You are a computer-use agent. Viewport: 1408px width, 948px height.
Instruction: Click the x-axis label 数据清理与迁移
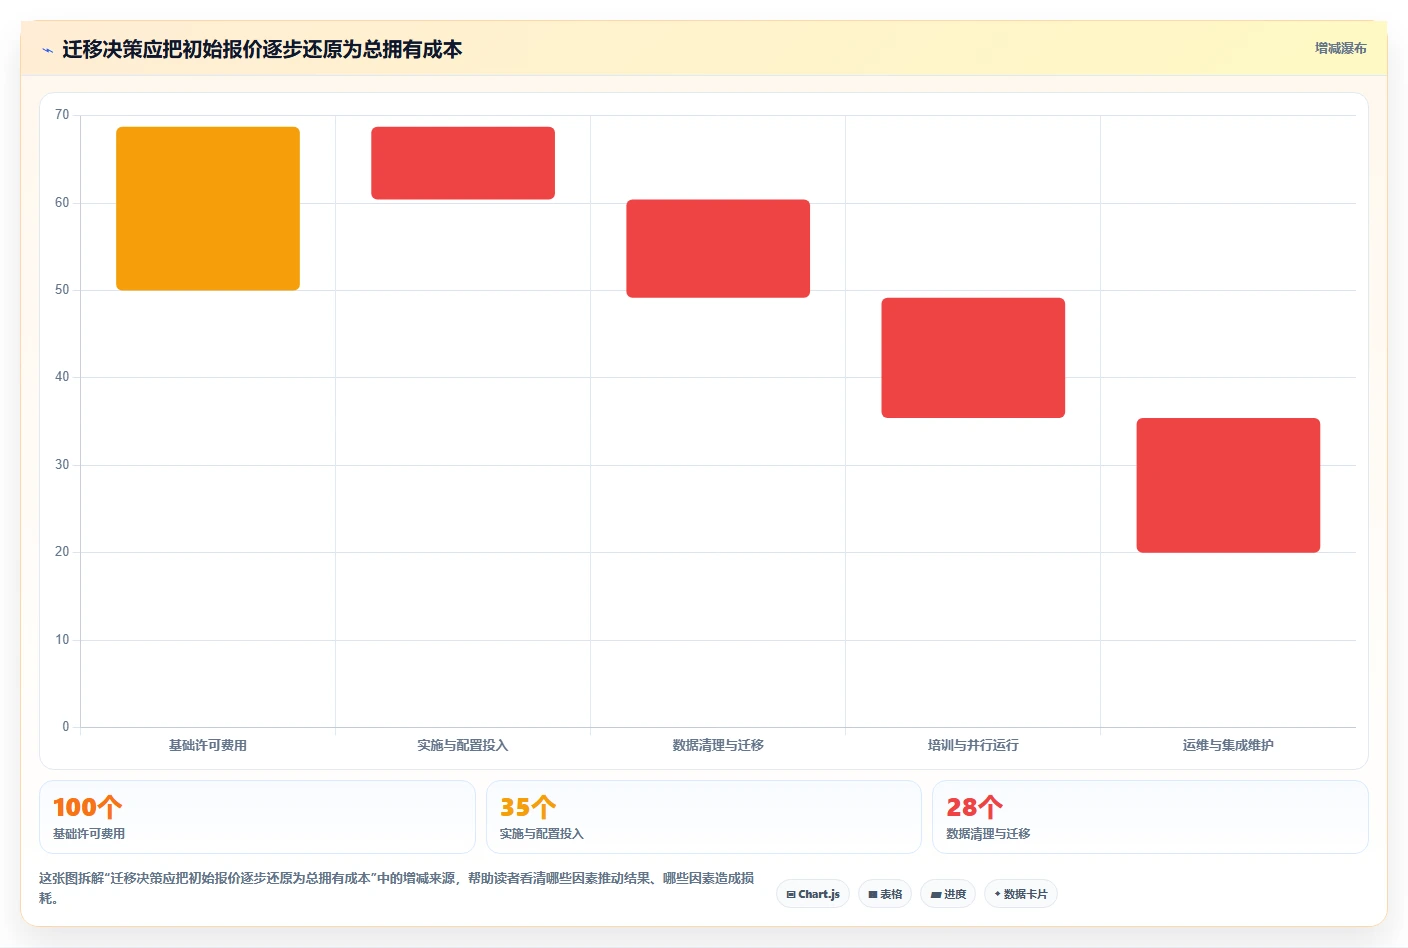tap(718, 745)
